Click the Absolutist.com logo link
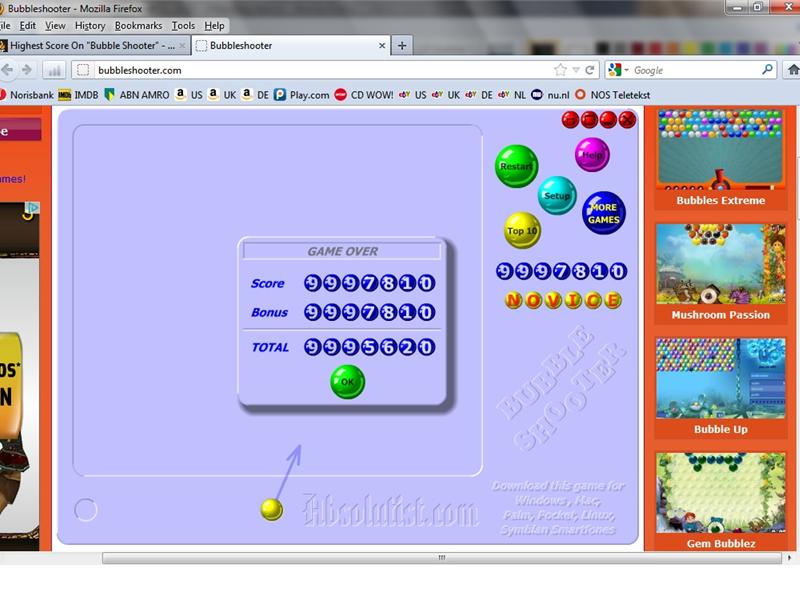Image resolution: width=800 pixels, height=600 pixels. coord(390,510)
